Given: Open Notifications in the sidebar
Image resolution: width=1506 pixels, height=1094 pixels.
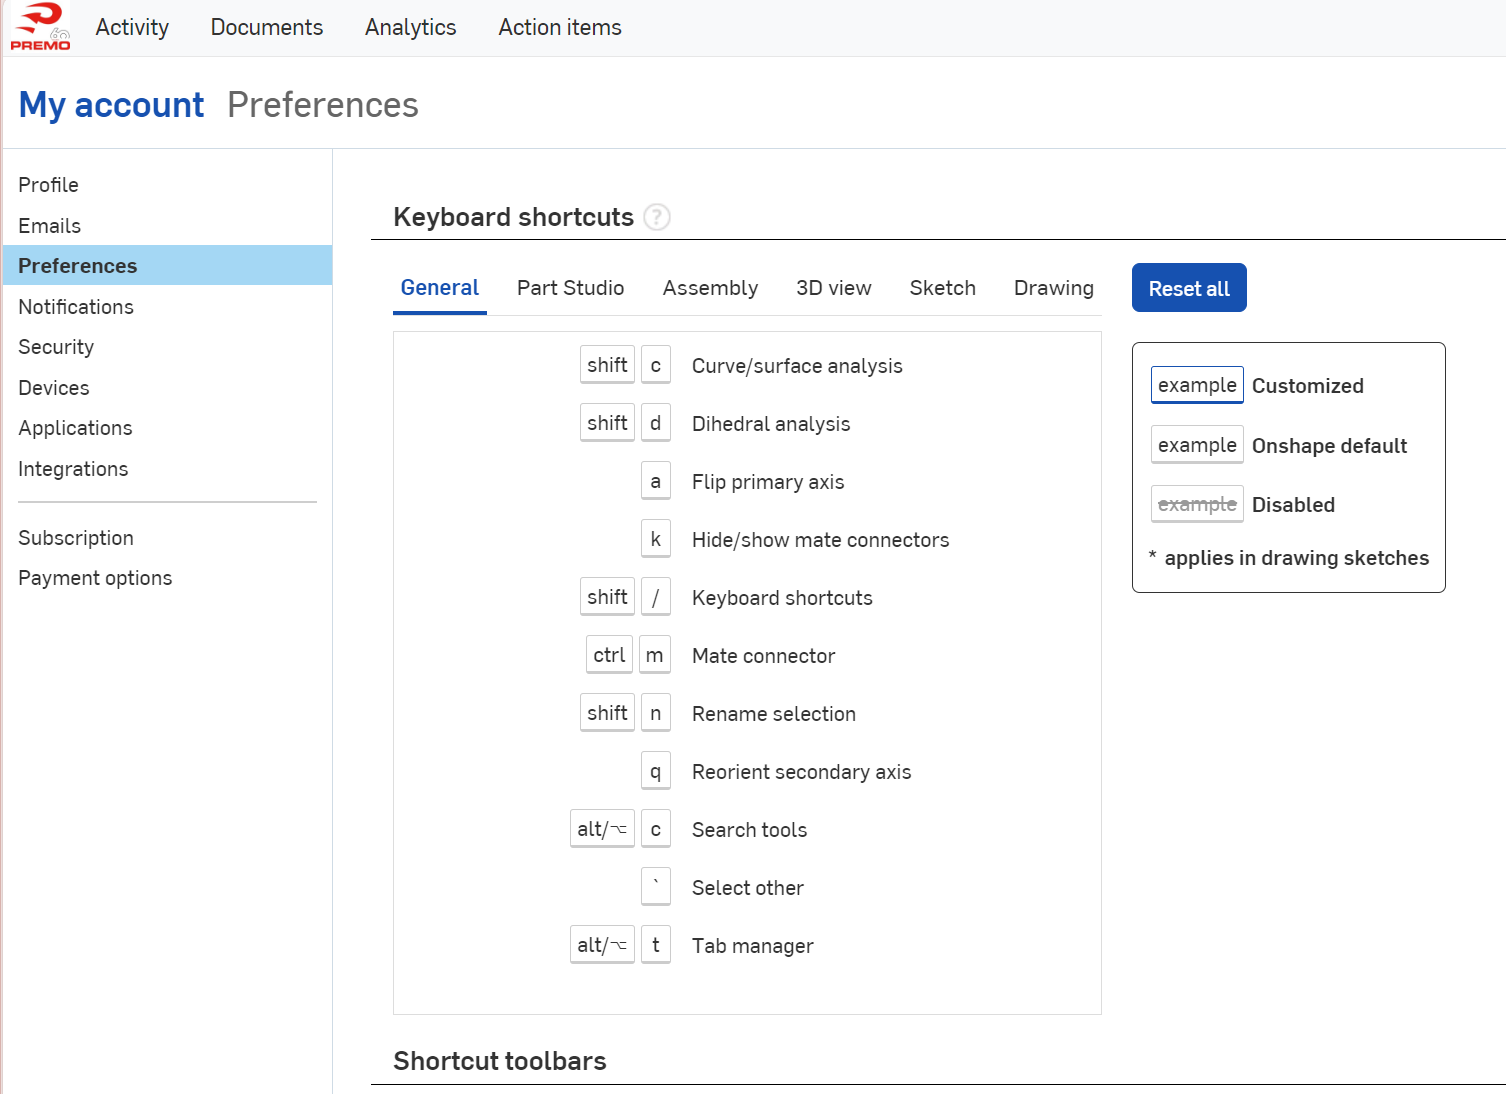Looking at the screenshot, I should [x=76, y=307].
